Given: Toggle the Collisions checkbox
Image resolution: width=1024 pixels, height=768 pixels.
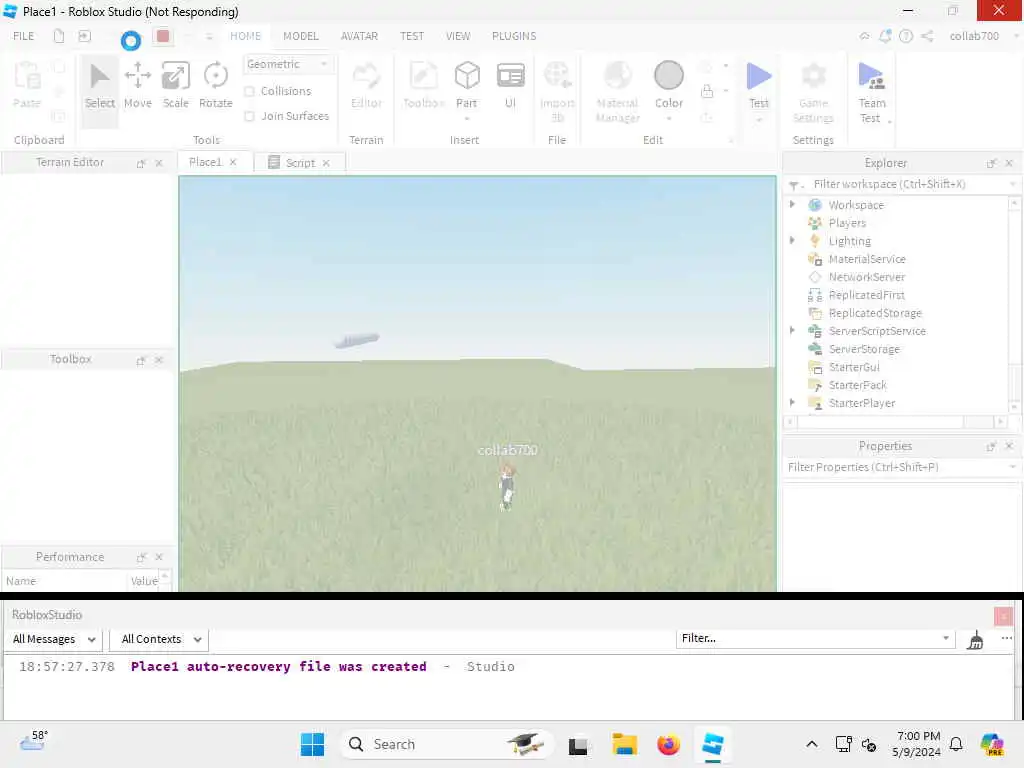Looking at the screenshot, I should point(249,91).
